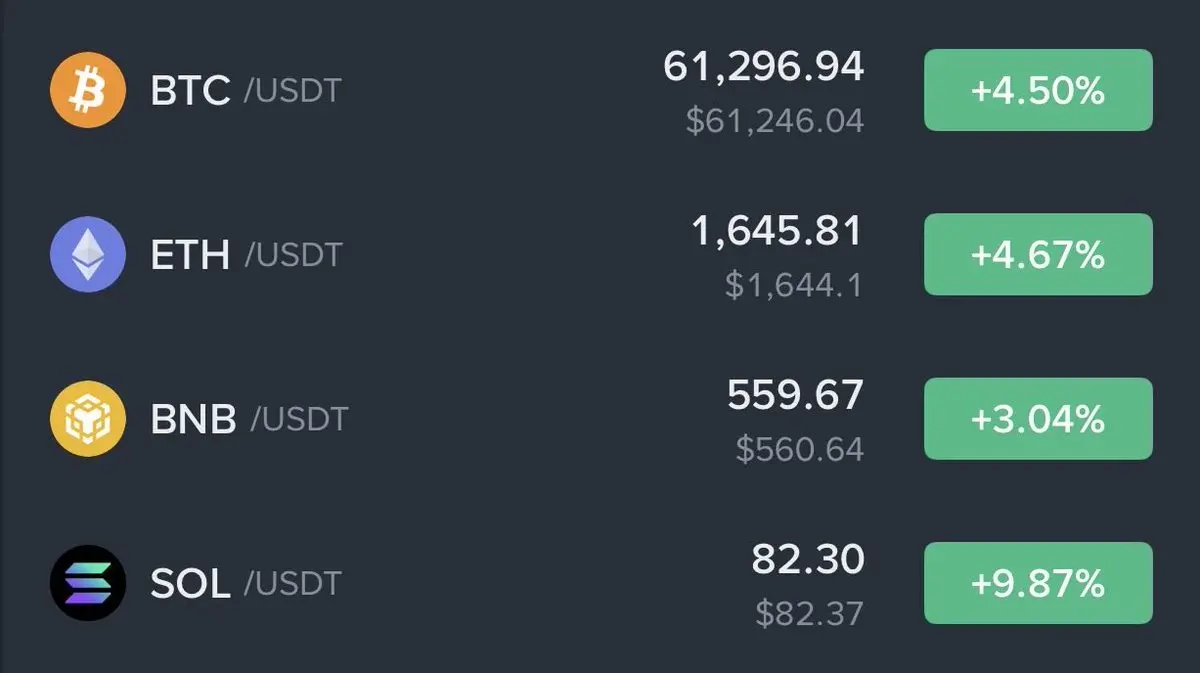Click the orange Bitcoin coin icon
The width and height of the screenshot is (1200, 673).
(88, 90)
